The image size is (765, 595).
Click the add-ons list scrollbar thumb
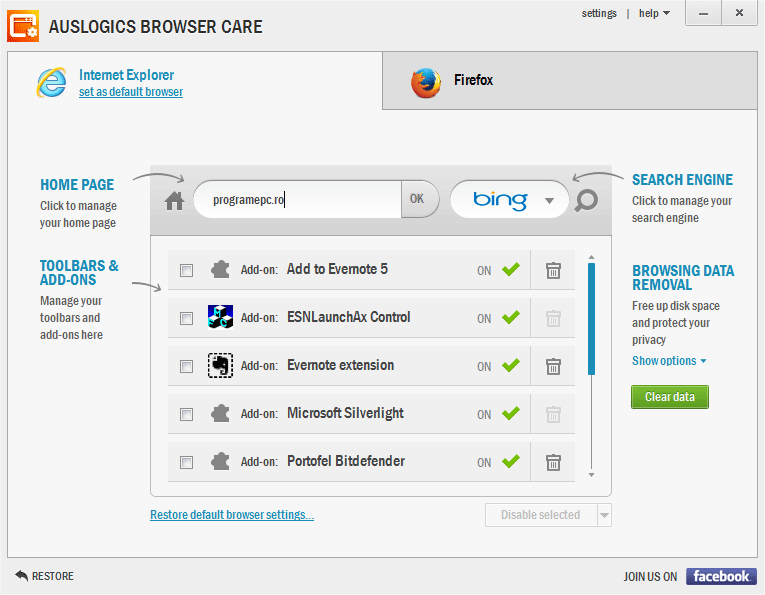coord(591,319)
